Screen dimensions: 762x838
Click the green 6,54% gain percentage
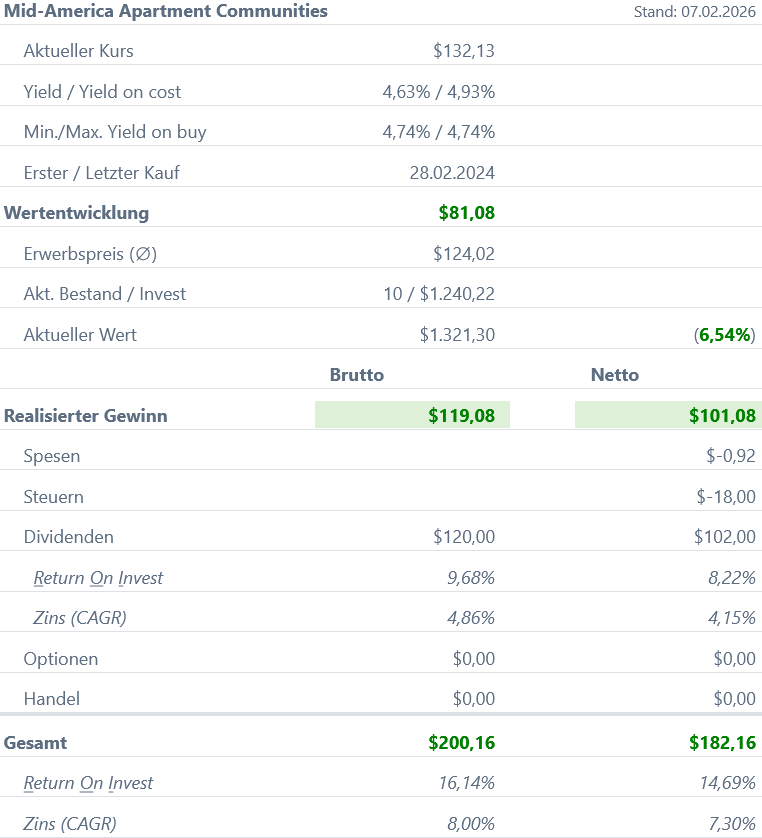725,335
